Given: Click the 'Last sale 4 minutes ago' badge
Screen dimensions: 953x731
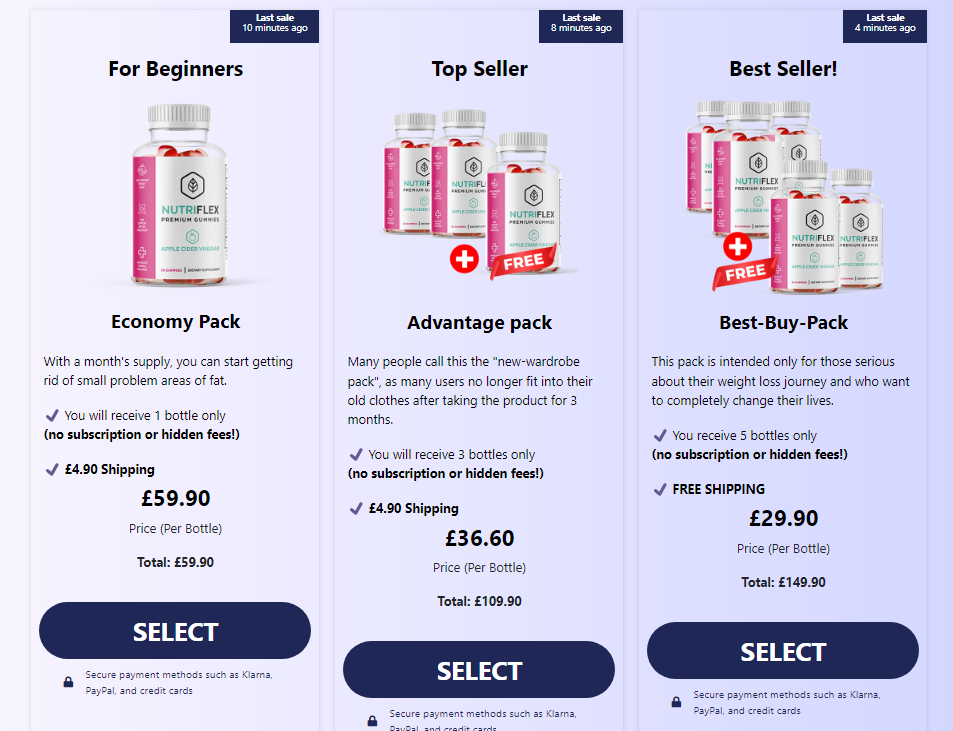Looking at the screenshot, I should [x=885, y=26].
